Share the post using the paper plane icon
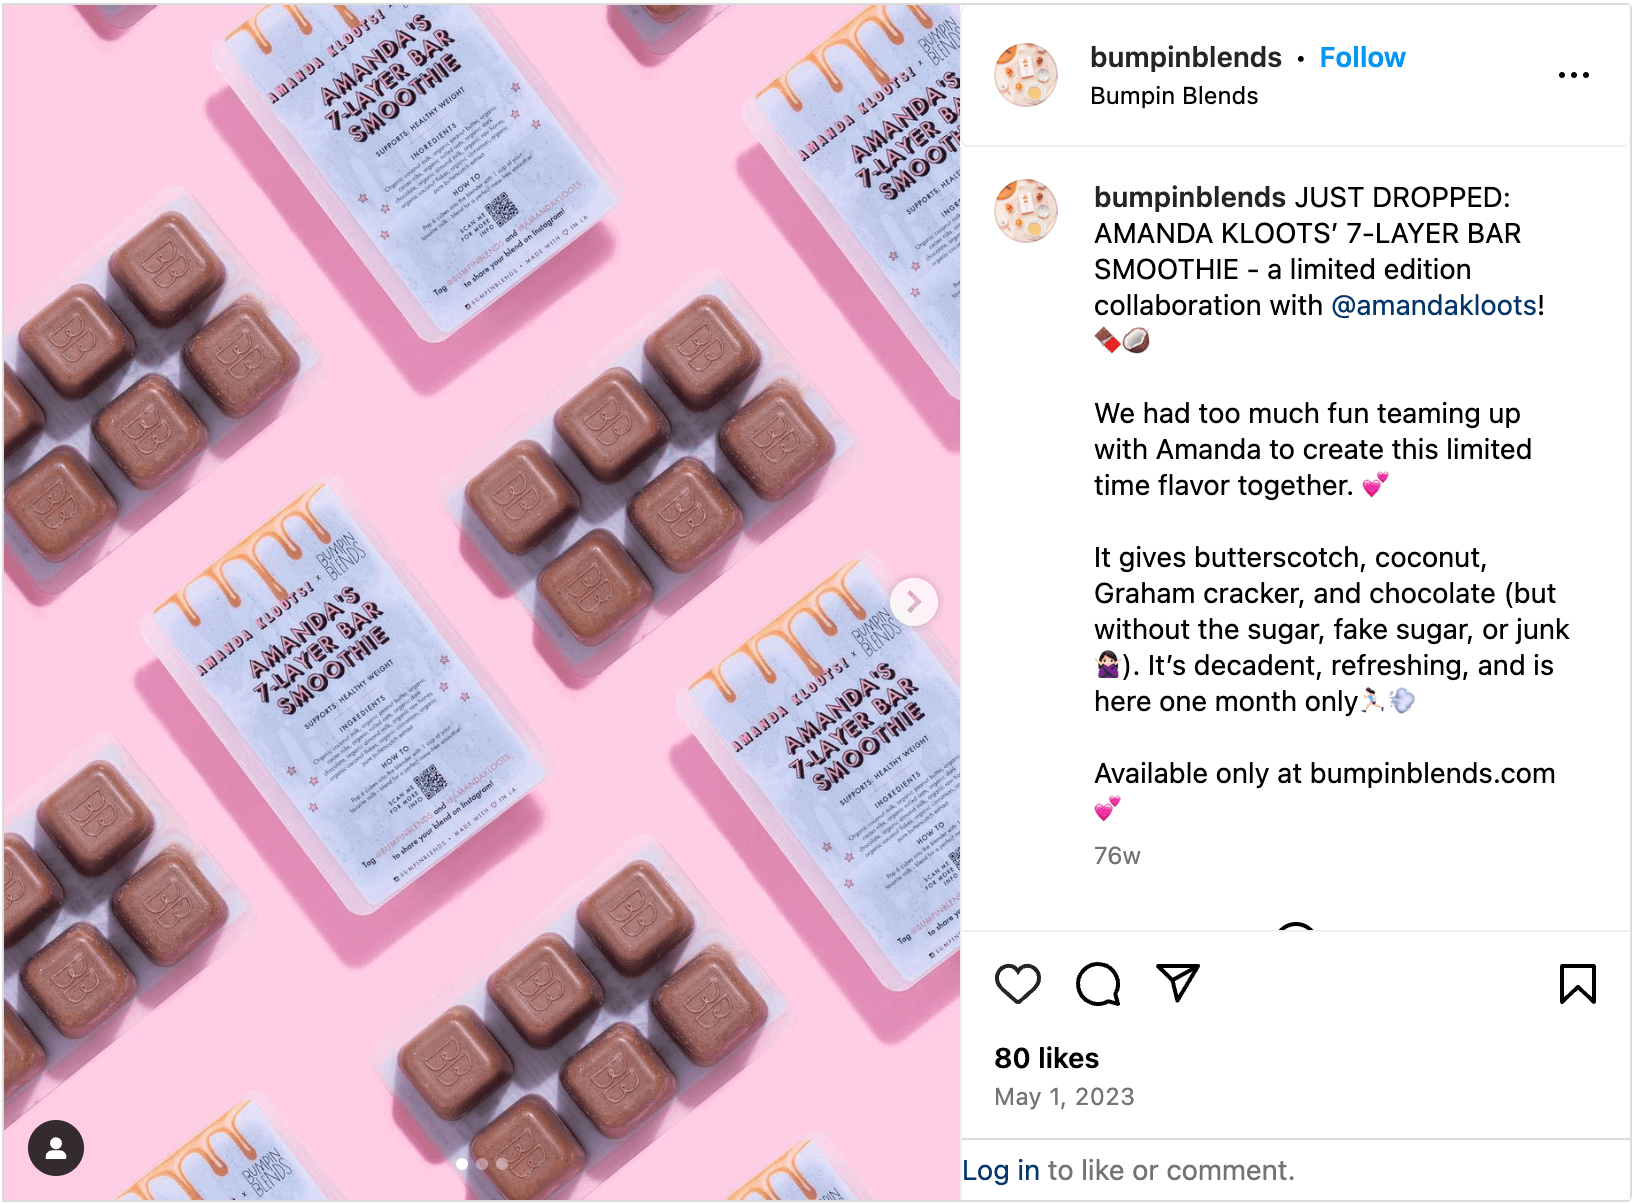 point(1178,983)
